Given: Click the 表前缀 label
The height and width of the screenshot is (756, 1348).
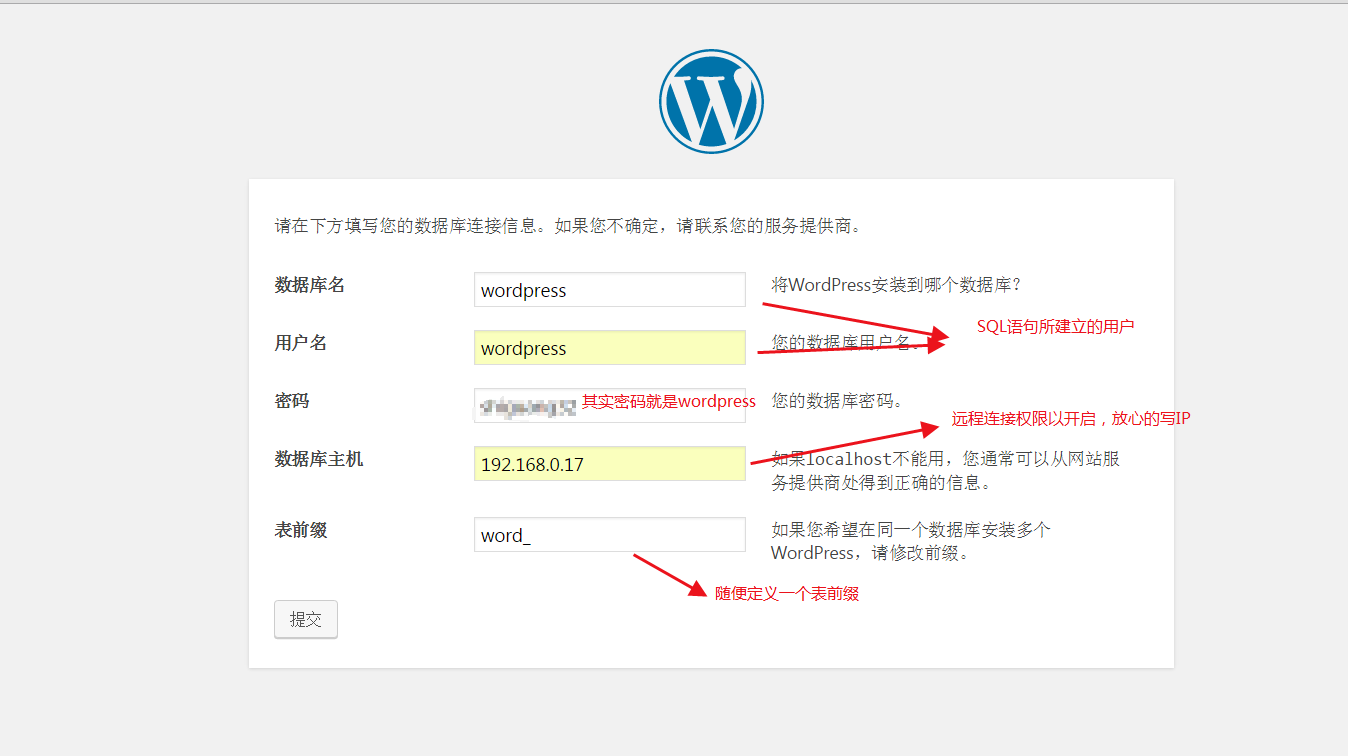Looking at the screenshot, I should pos(301,530).
